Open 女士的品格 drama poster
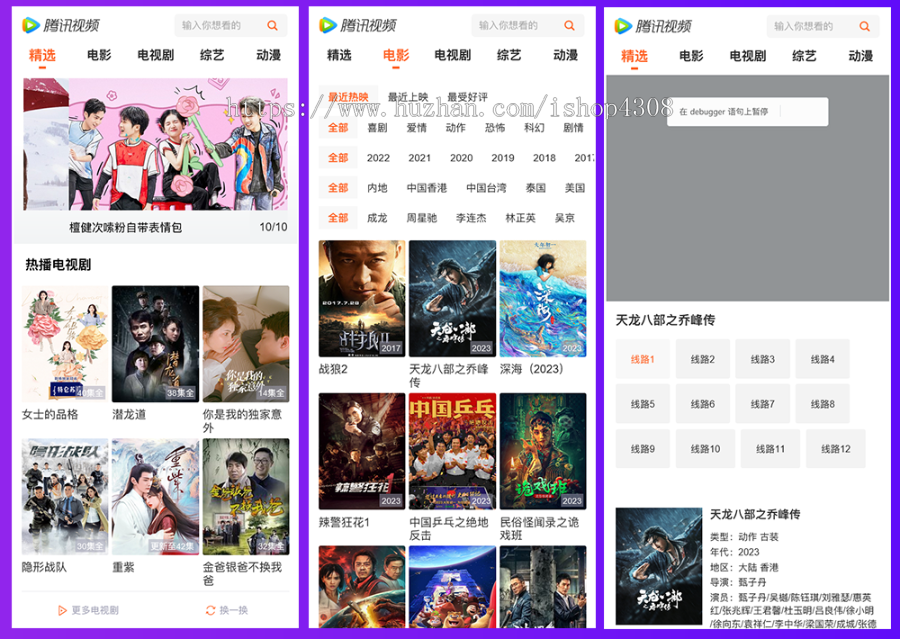 point(65,344)
